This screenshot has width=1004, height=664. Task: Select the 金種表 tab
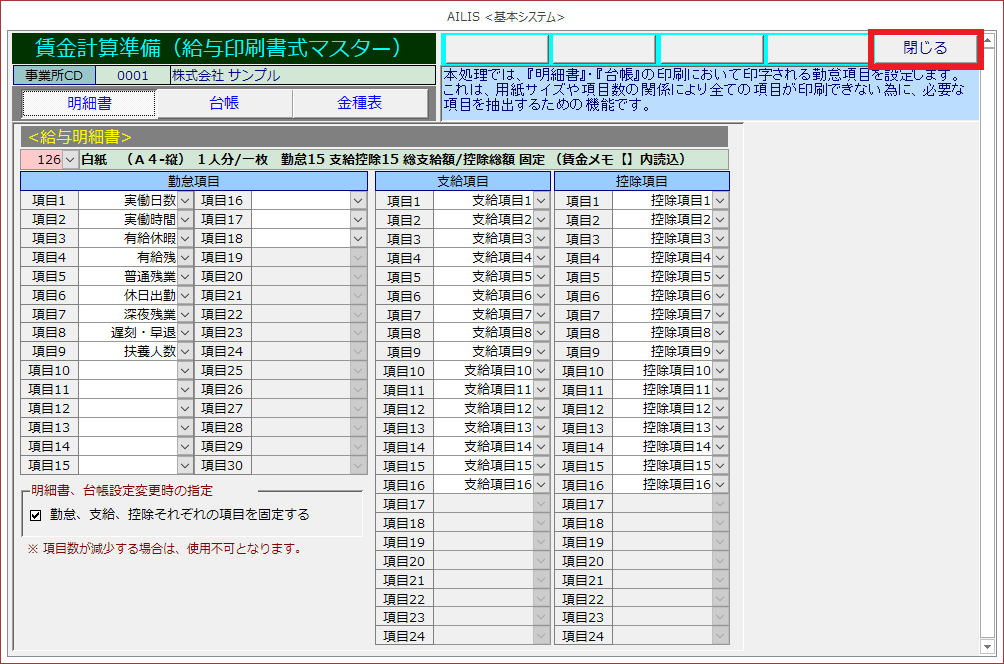click(359, 103)
